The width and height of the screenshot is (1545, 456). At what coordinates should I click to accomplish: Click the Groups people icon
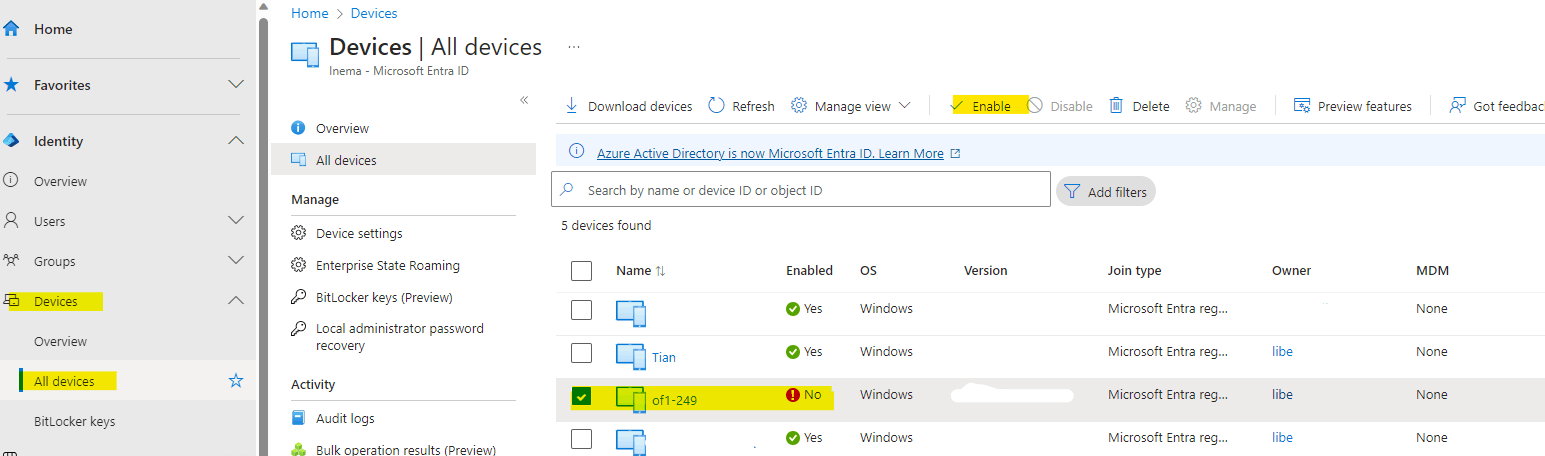tap(11, 261)
